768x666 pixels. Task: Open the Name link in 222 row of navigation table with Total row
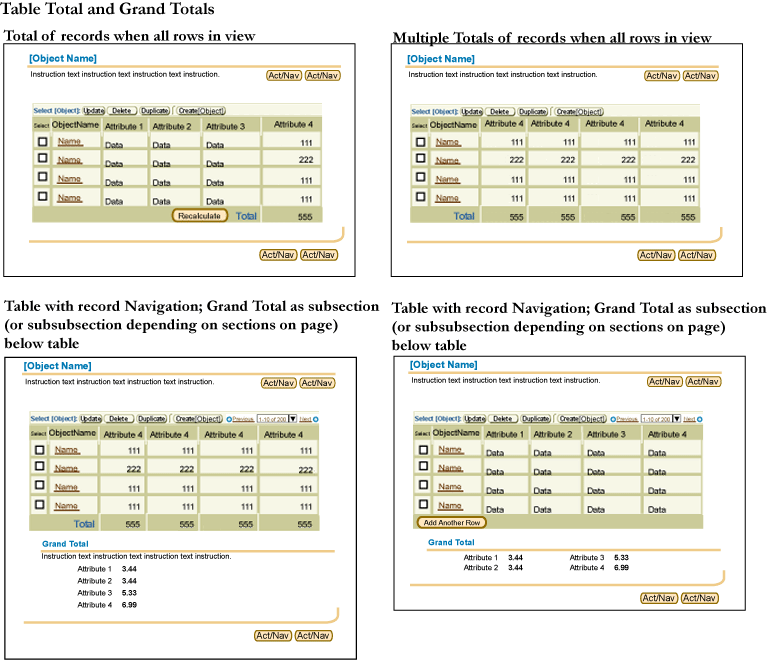[67, 469]
